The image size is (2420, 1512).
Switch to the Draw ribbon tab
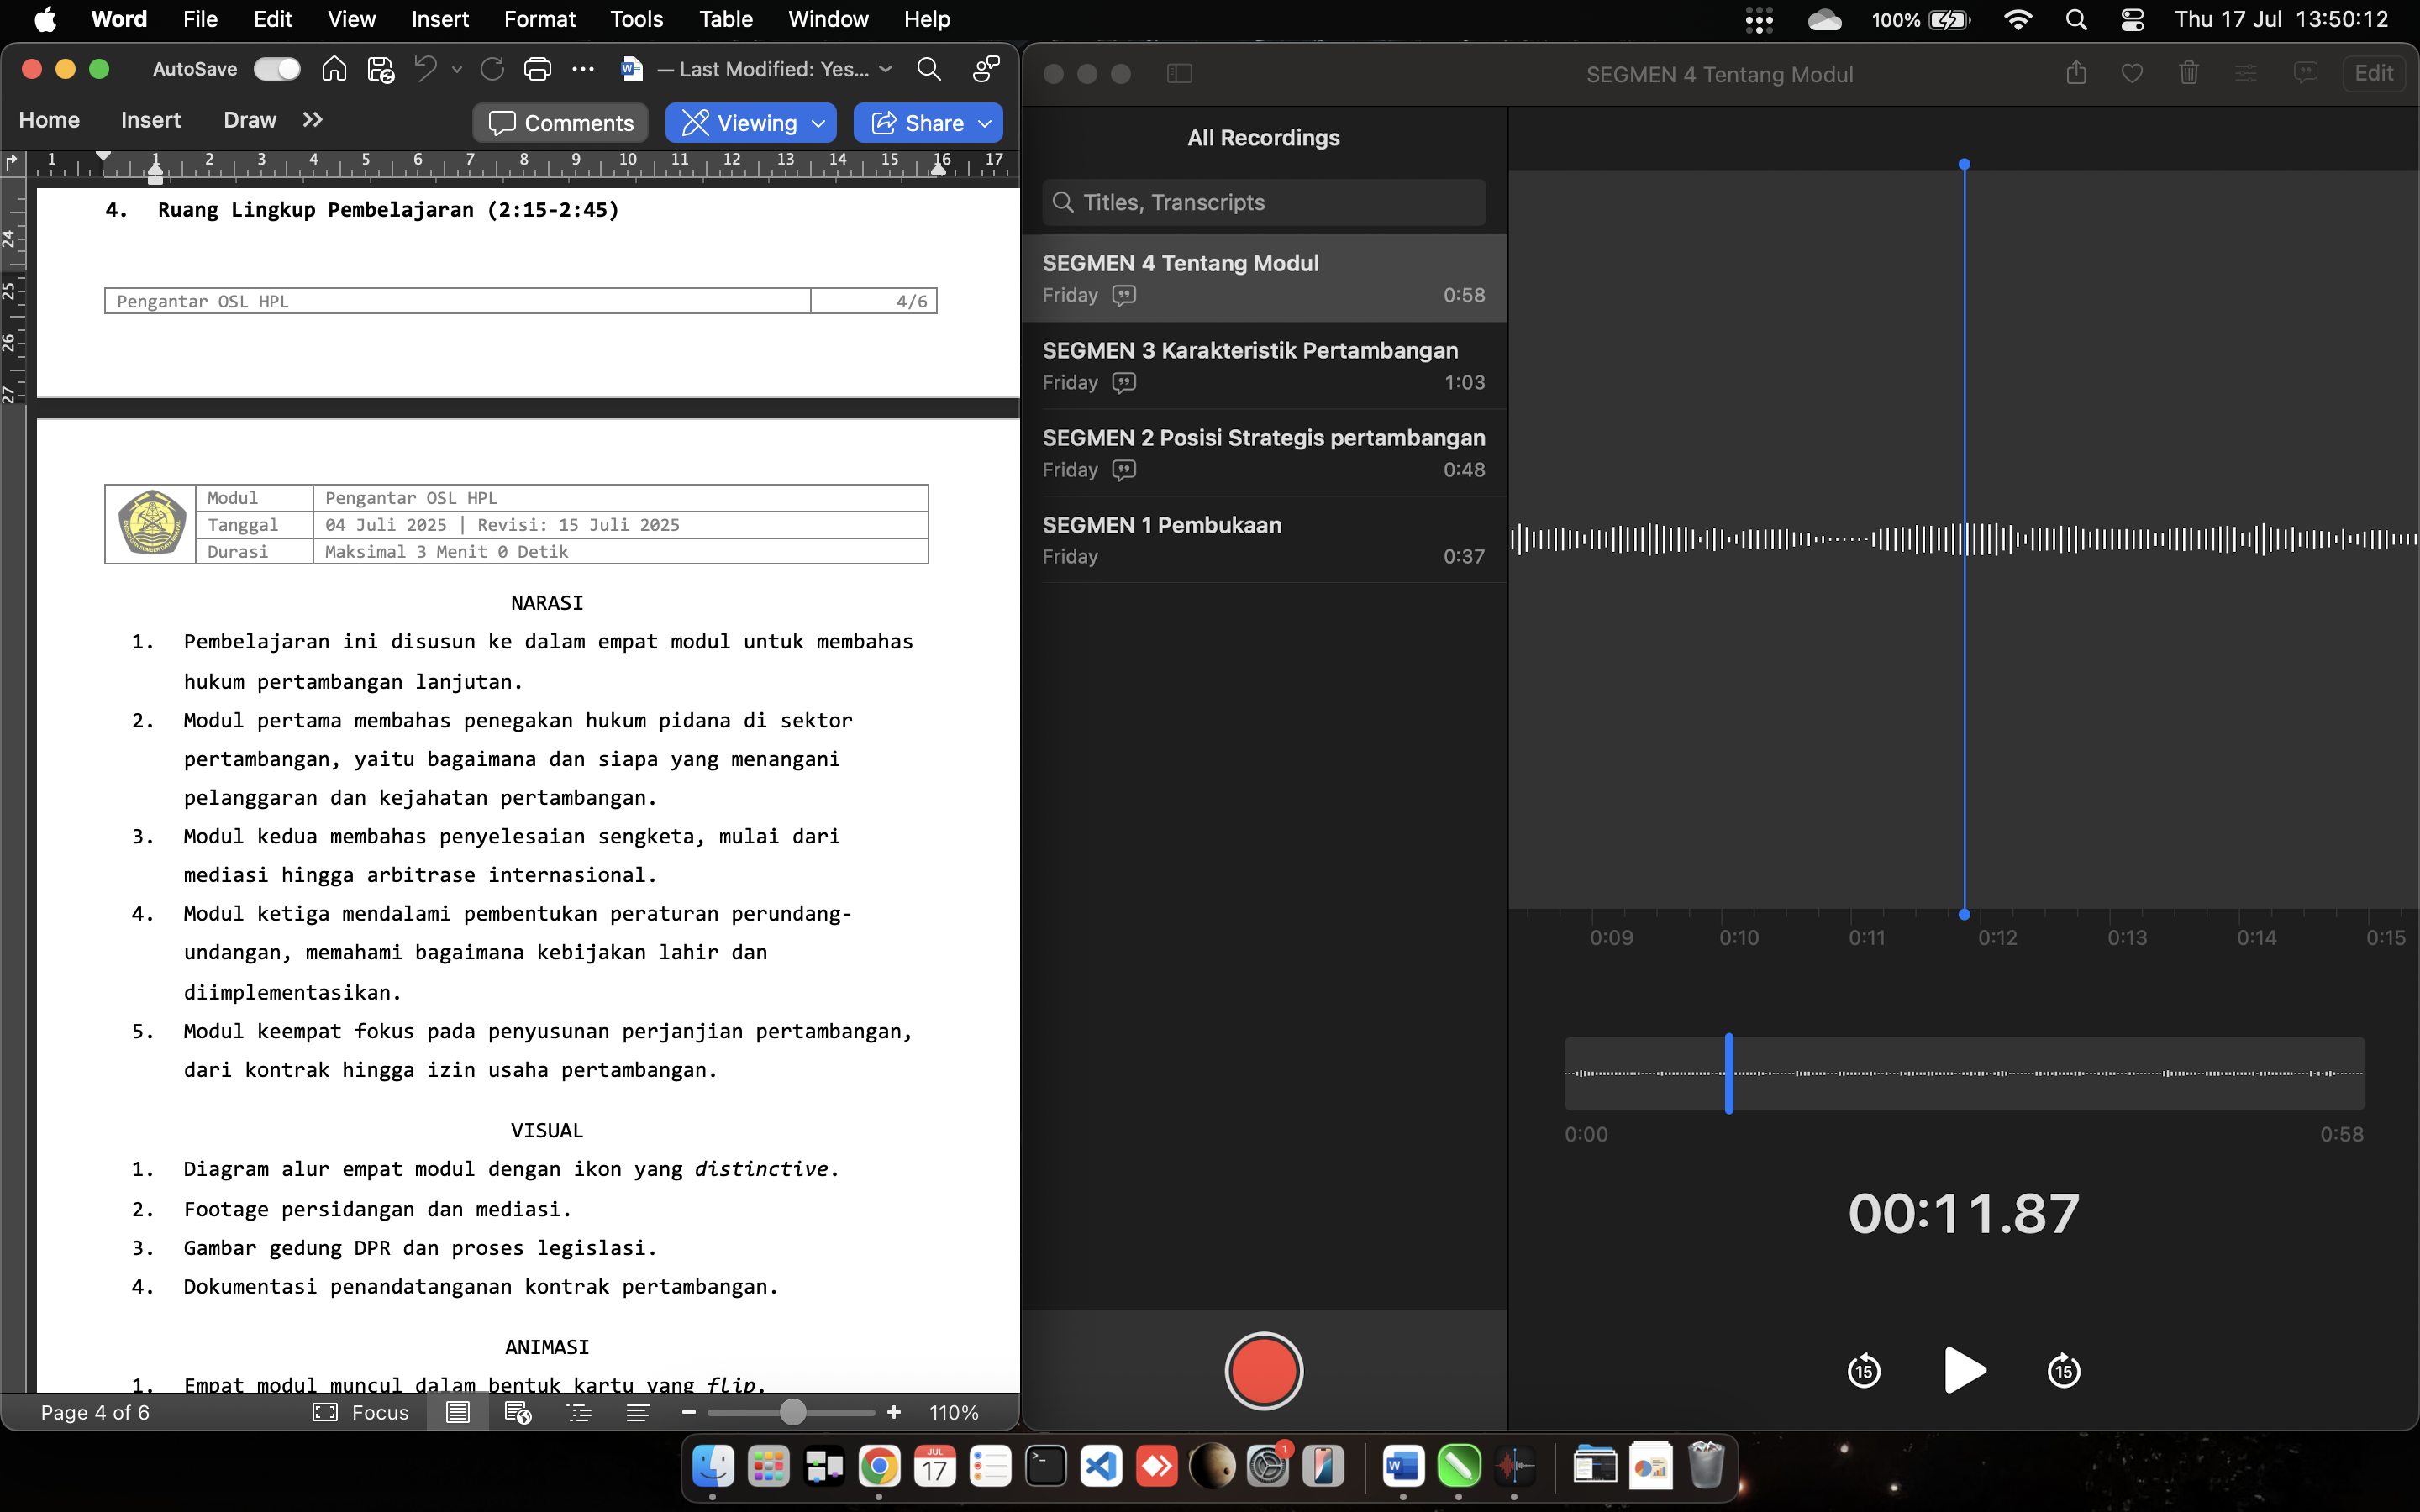(249, 120)
